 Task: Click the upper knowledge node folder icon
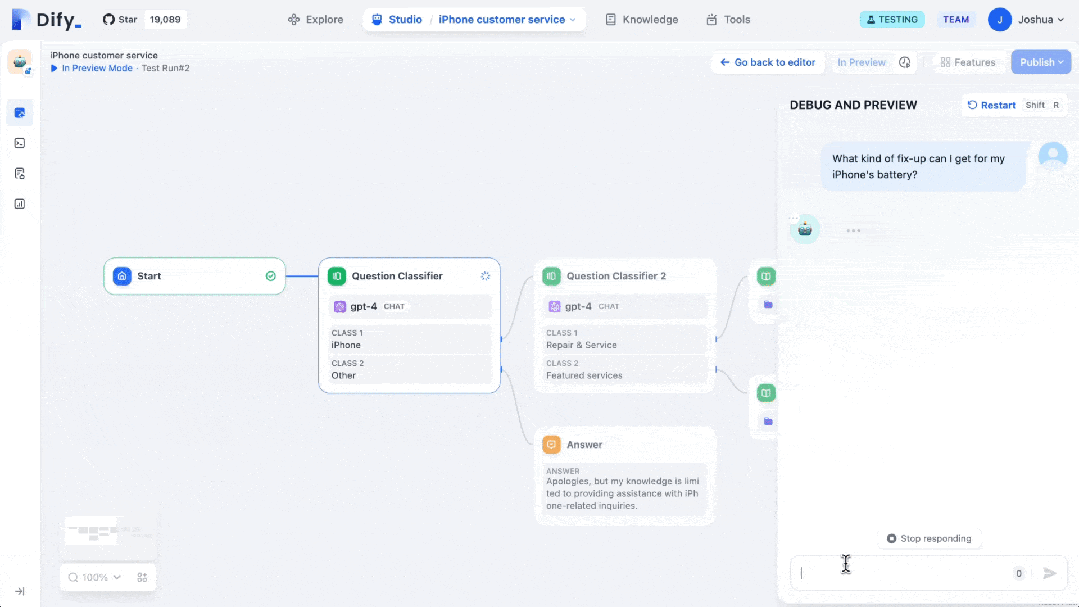pyautogui.click(x=768, y=304)
